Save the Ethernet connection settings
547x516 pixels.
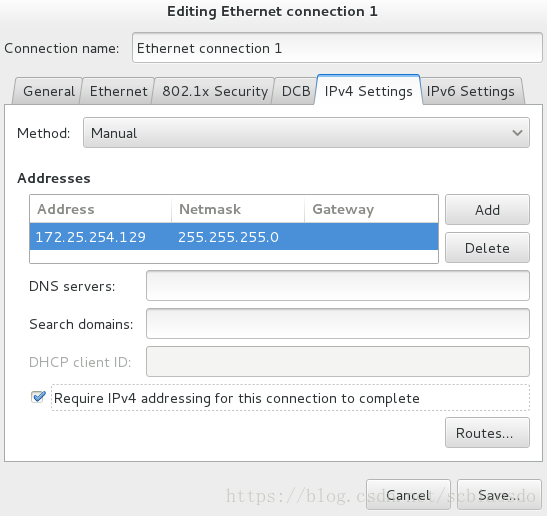[x=499, y=494]
